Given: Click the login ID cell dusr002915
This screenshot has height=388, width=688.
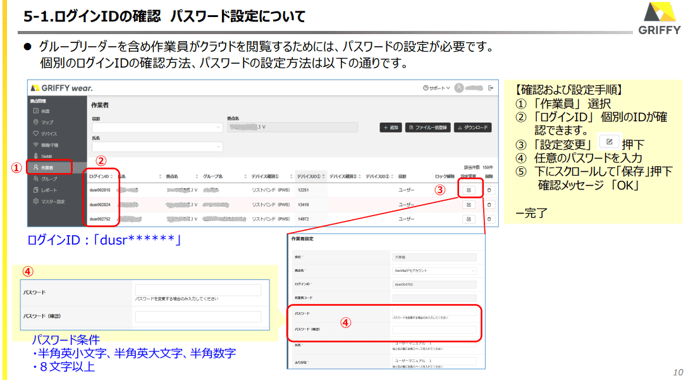Looking at the screenshot, I should tap(100, 190).
